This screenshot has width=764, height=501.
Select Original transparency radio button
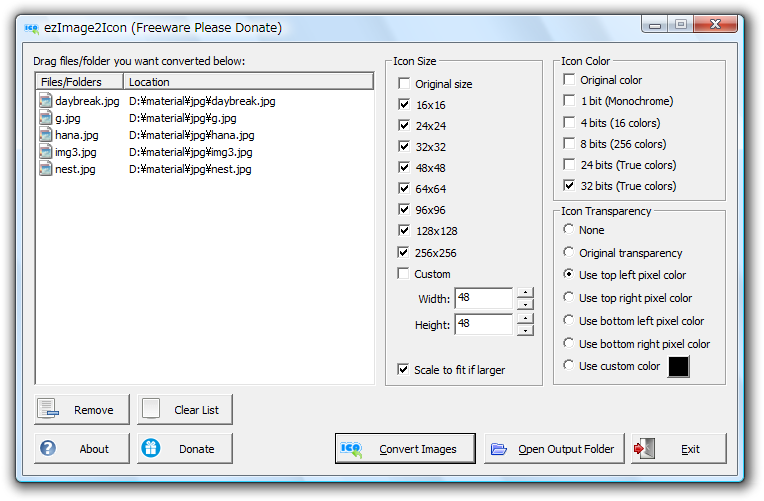click(x=569, y=253)
